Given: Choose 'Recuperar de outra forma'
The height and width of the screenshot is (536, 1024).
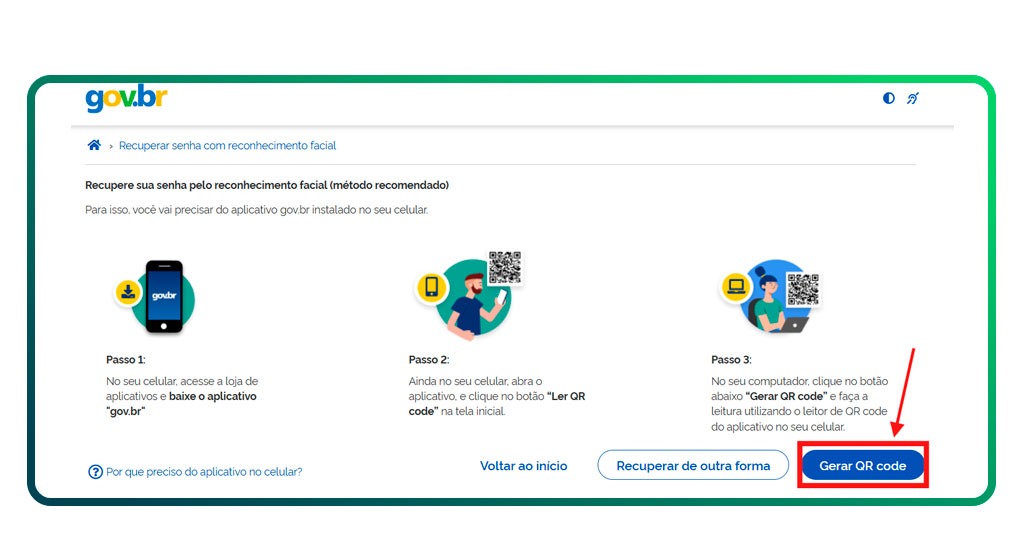Looking at the screenshot, I should 693,466.
